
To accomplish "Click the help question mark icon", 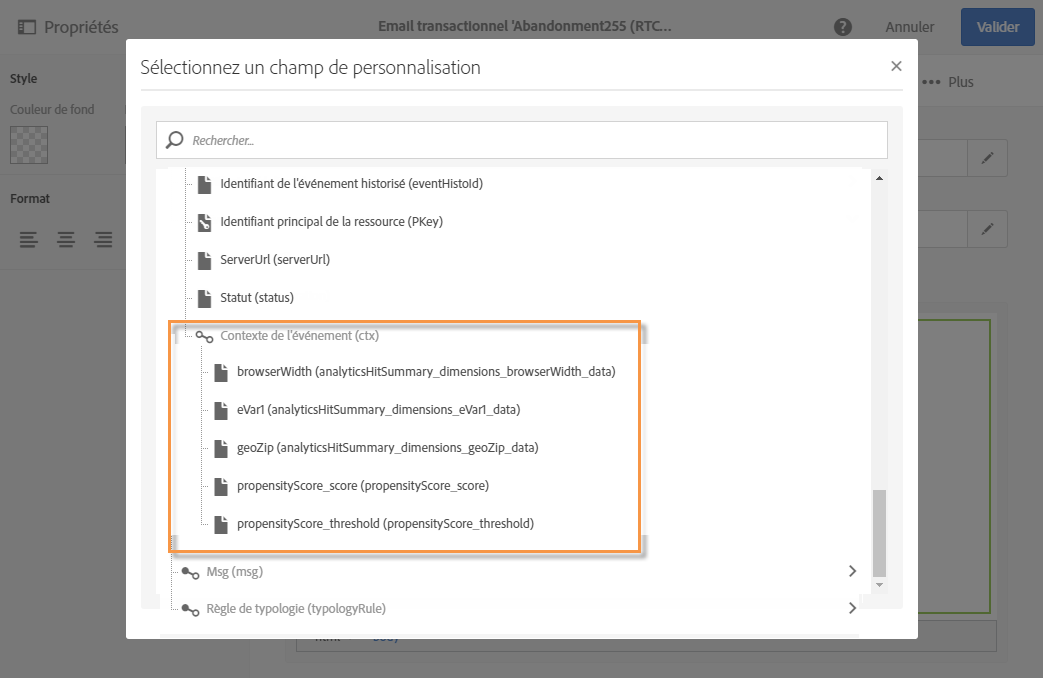I will [x=843, y=27].
